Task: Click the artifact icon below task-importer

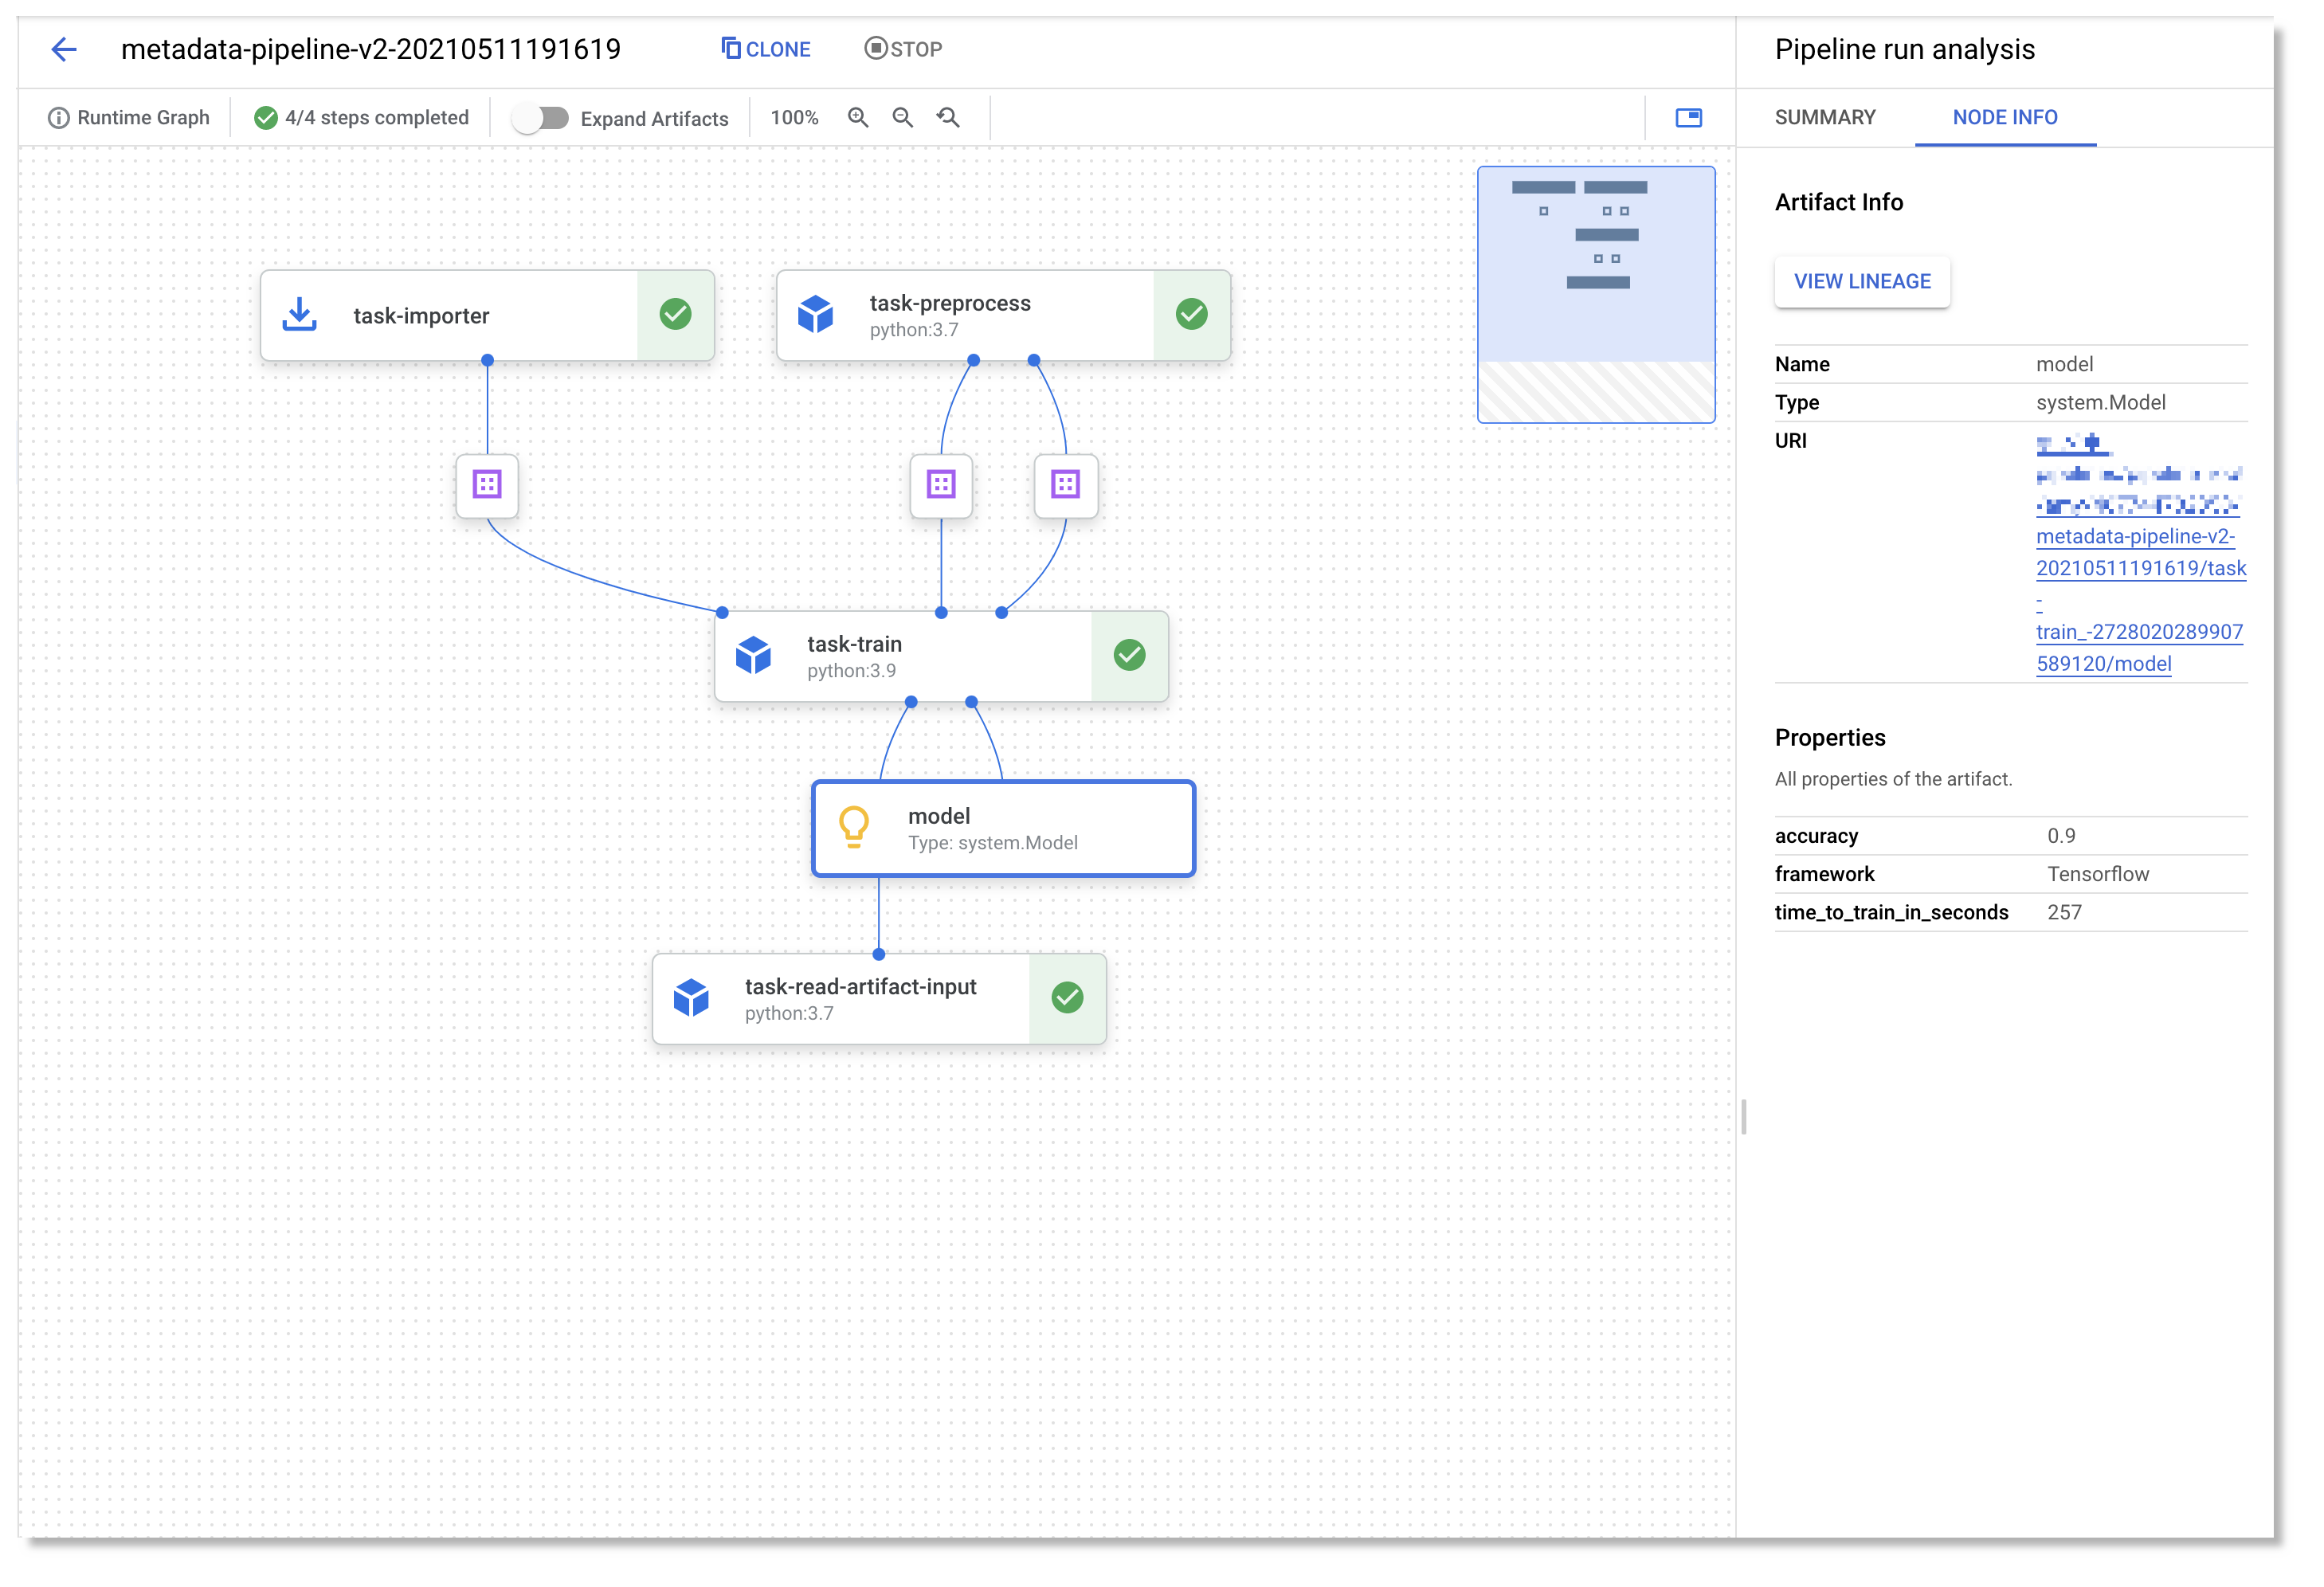Action: pyautogui.click(x=487, y=486)
